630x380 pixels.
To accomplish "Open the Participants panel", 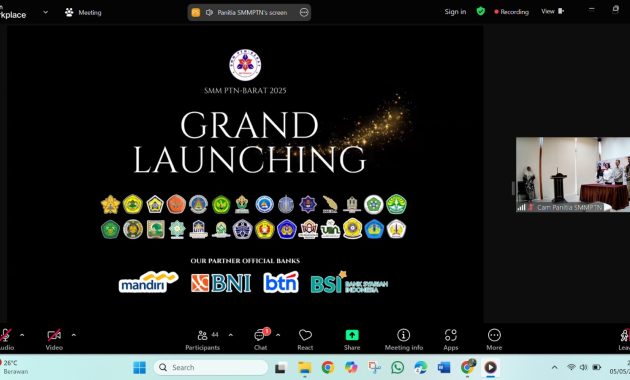I will pos(203,340).
